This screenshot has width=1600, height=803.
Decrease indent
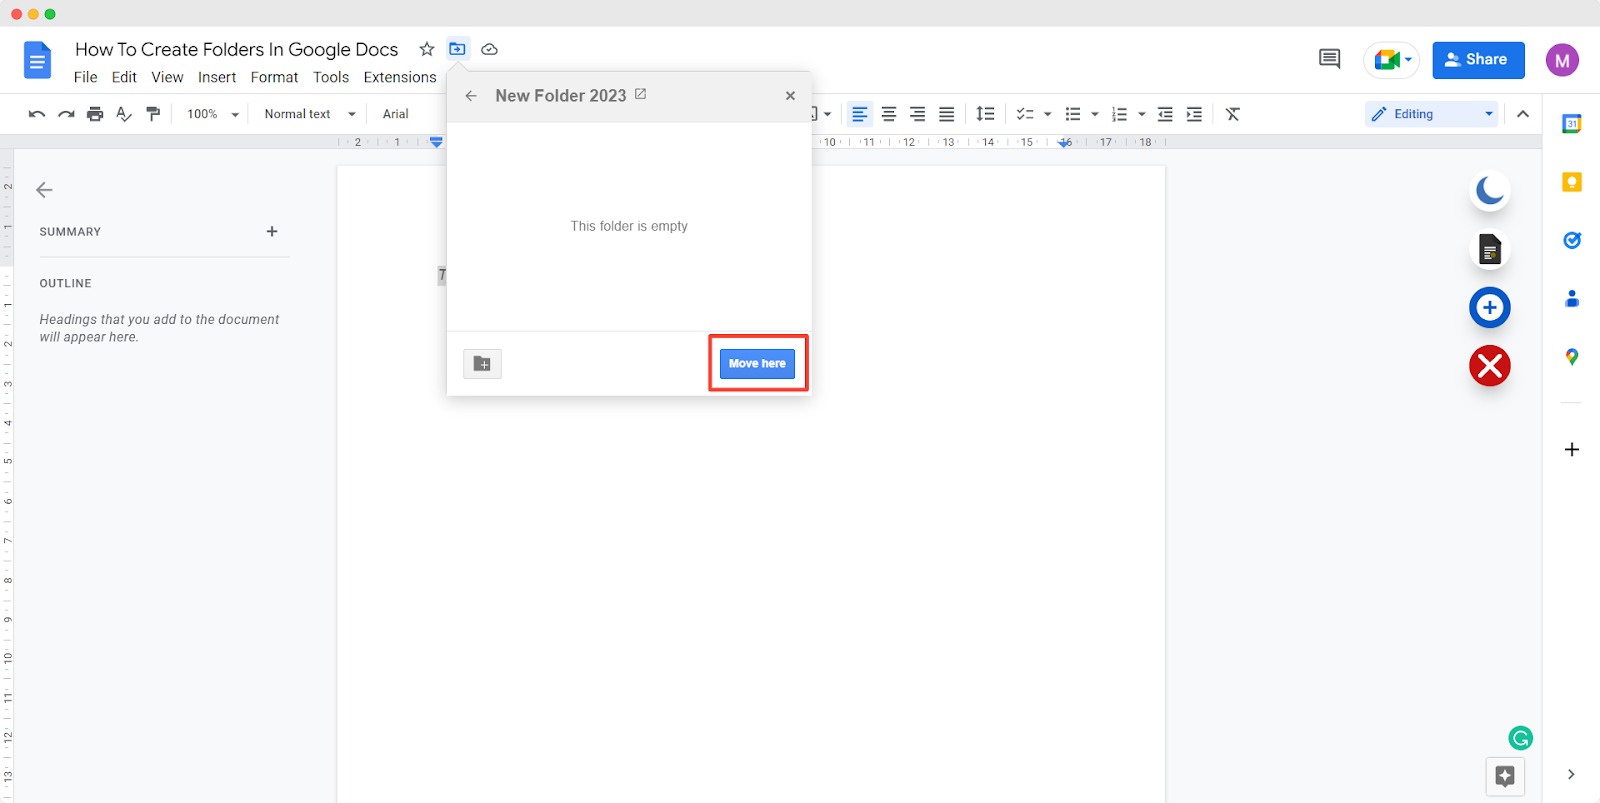tap(1165, 114)
